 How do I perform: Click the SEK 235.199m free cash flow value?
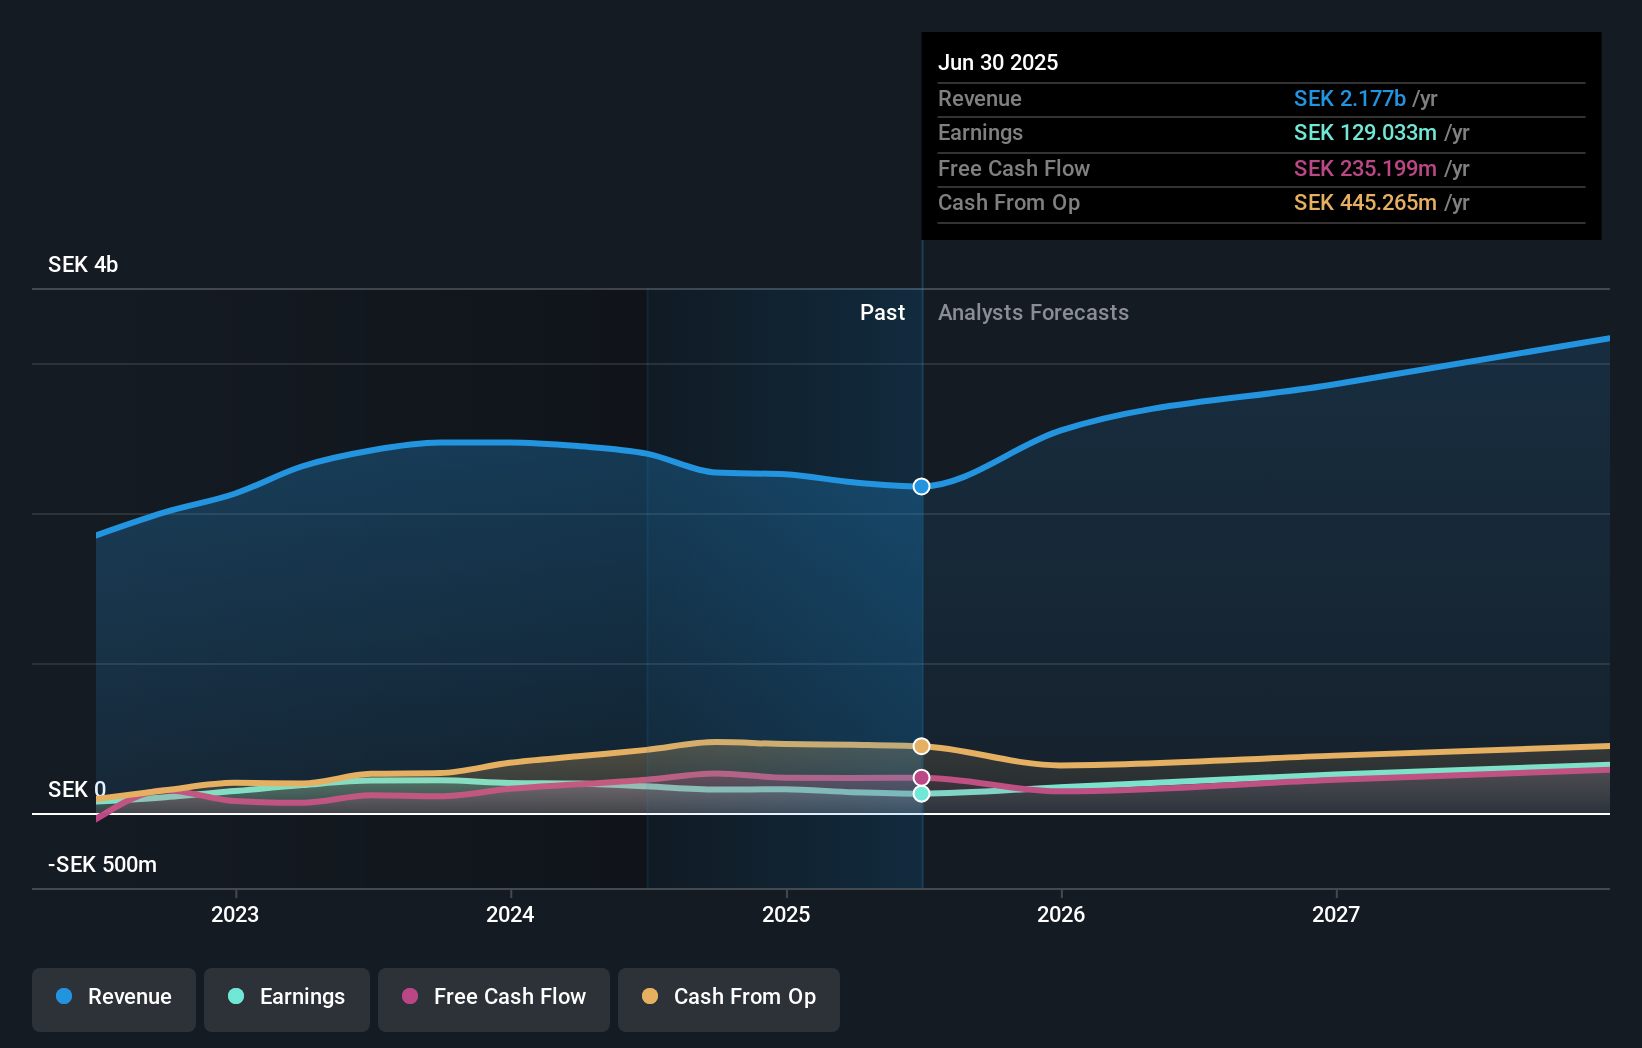1365,169
